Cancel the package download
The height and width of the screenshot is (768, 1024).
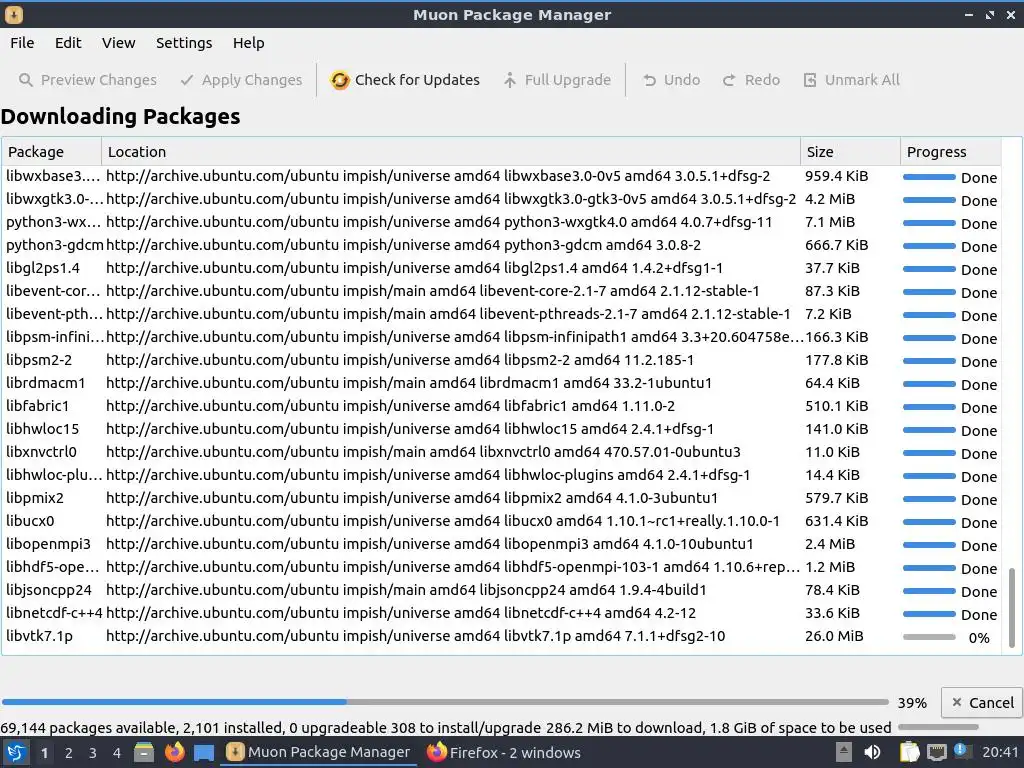tap(982, 703)
